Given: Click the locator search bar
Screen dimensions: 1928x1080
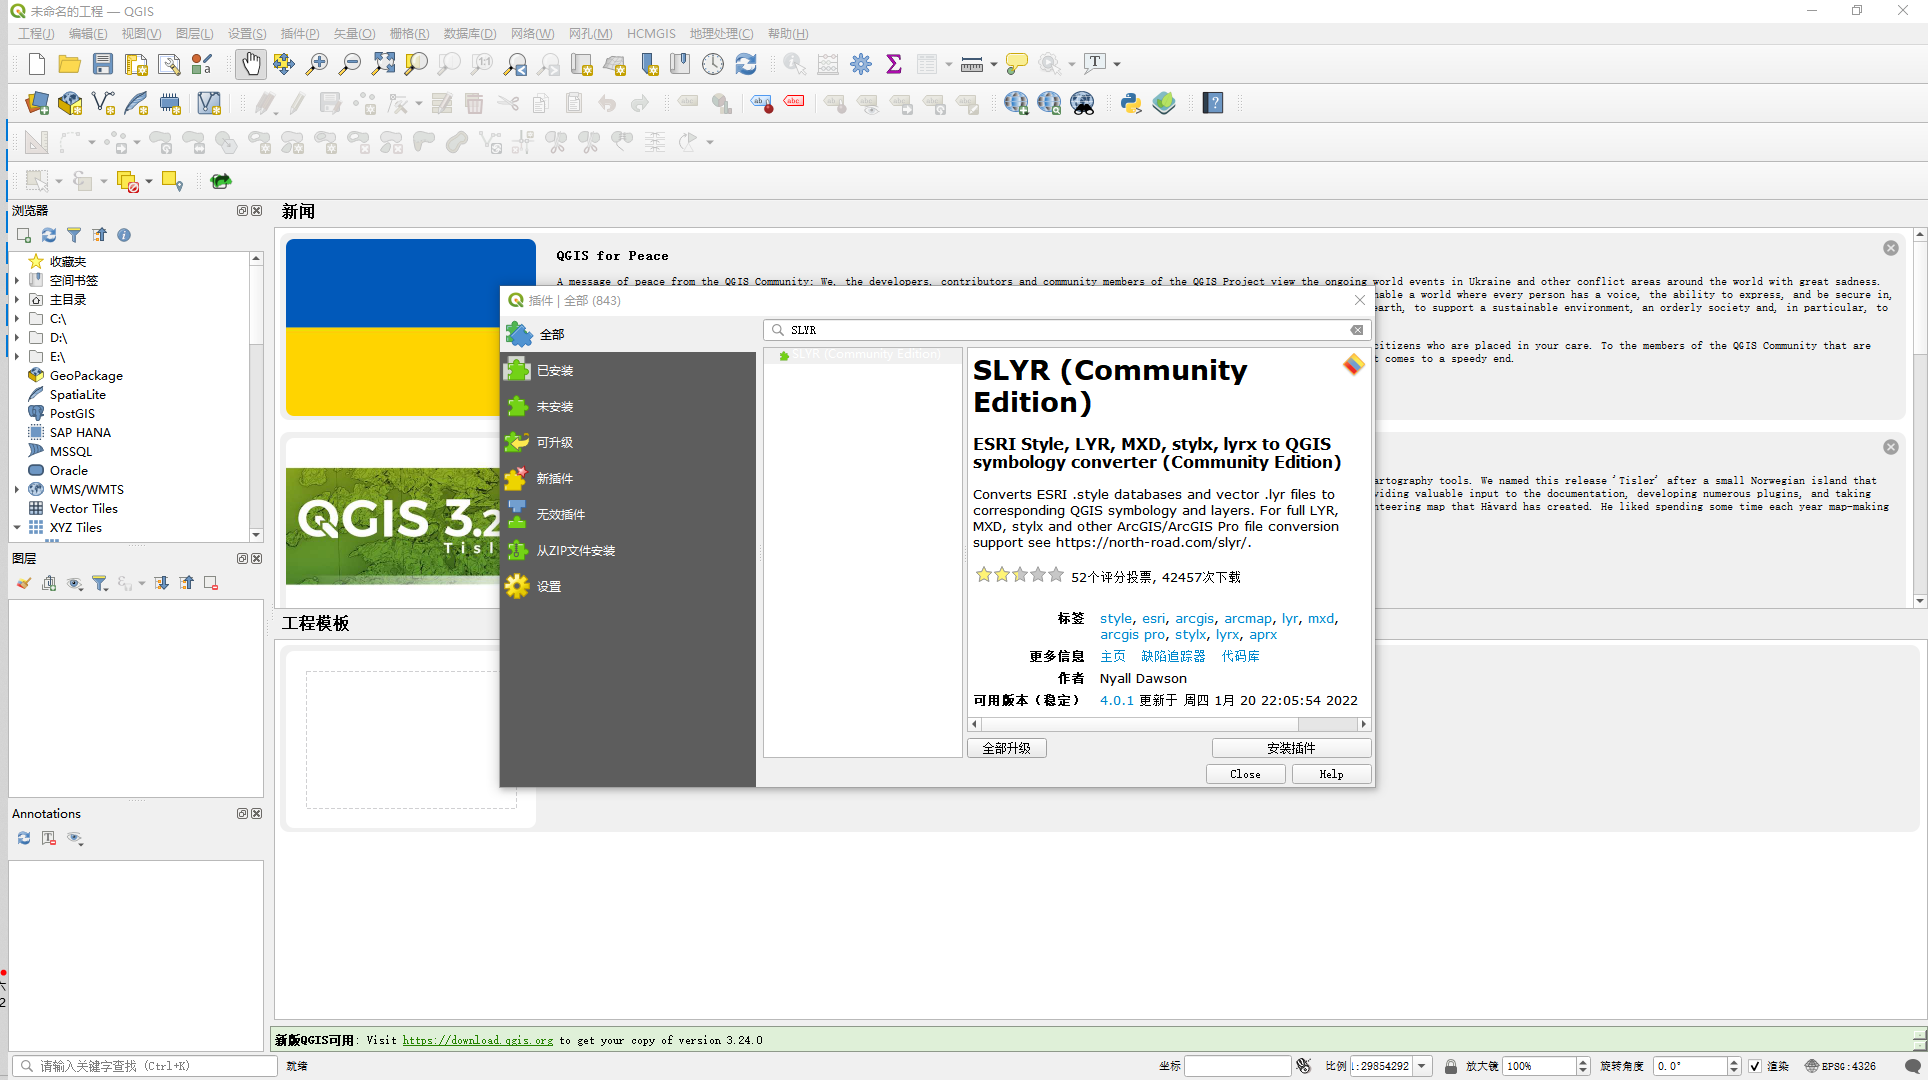Looking at the screenshot, I should click(x=144, y=1066).
